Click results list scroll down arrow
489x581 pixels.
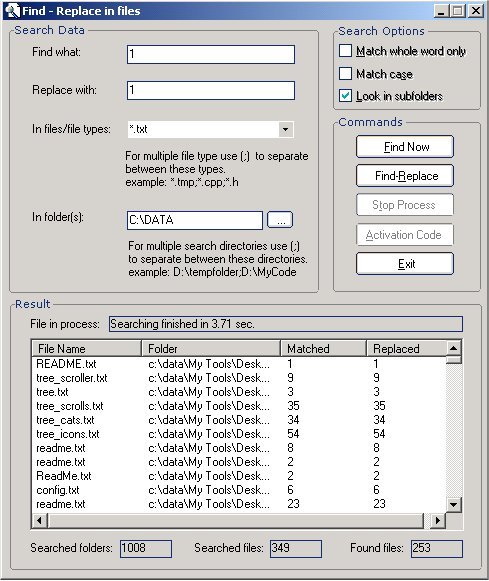[453, 504]
